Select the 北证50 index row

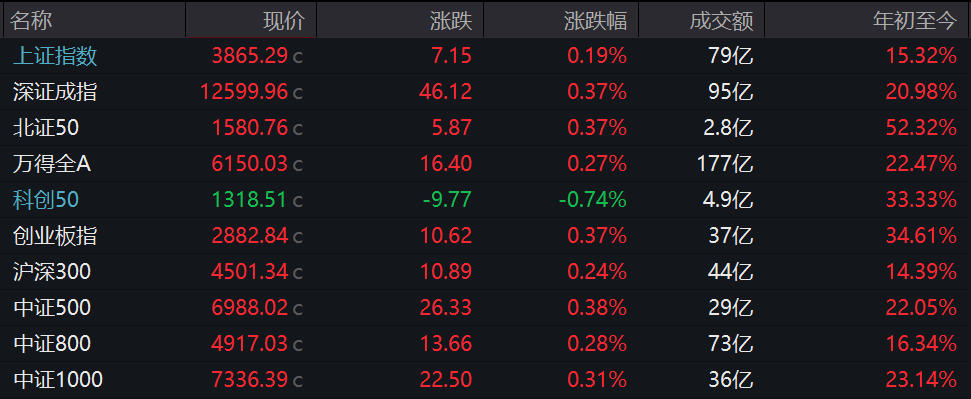click(486, 128)
